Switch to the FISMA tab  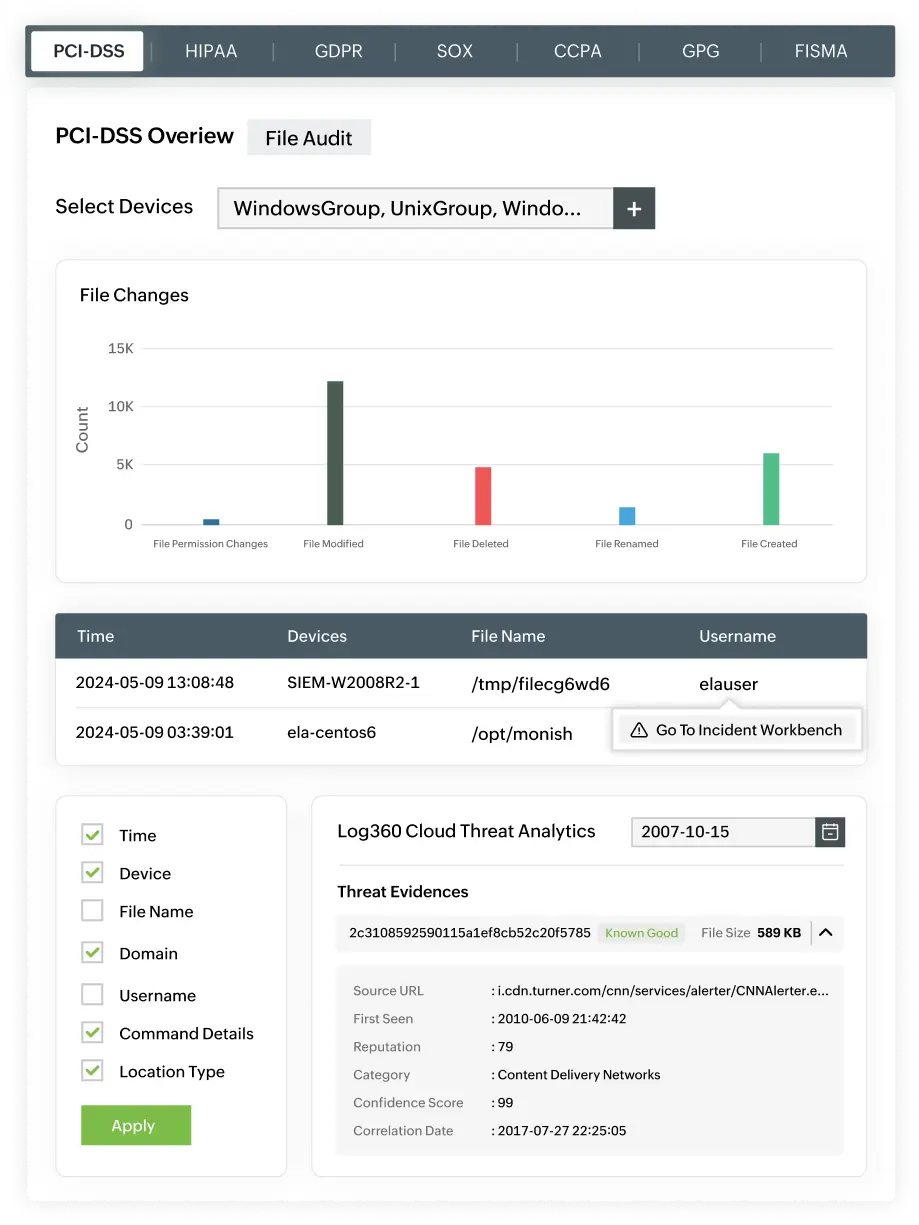(821, 50)
